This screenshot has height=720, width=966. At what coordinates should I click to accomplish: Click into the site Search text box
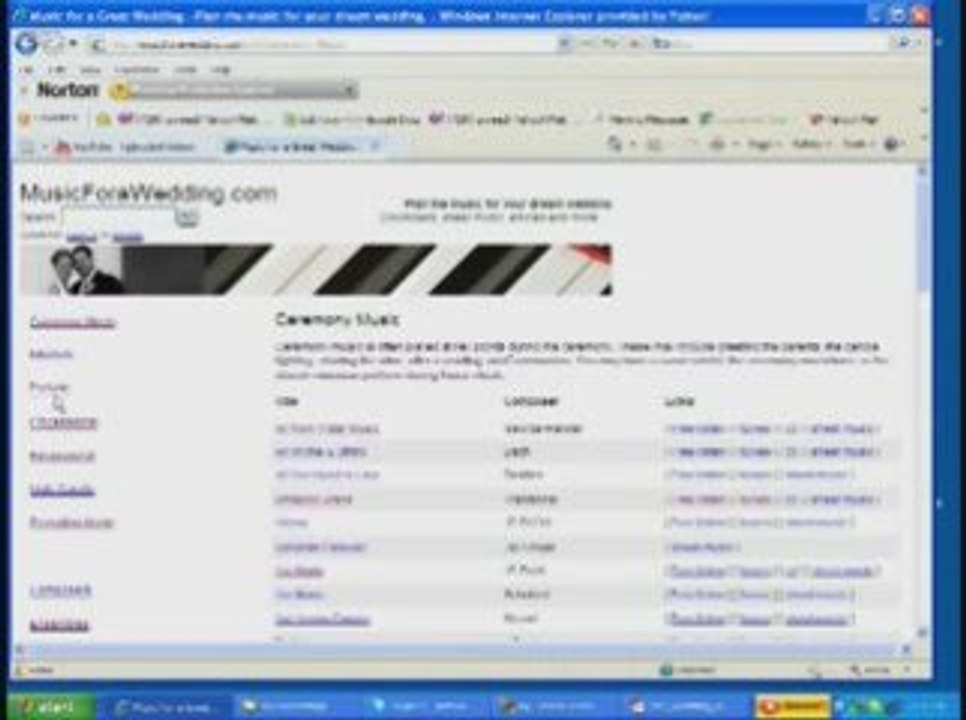point(117,217)
